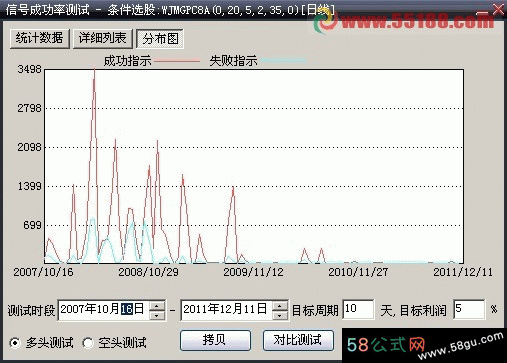This screenshot has width=507, height=363.
Task: Click the end date field 2011年12月11日
Action: point(226,310)
